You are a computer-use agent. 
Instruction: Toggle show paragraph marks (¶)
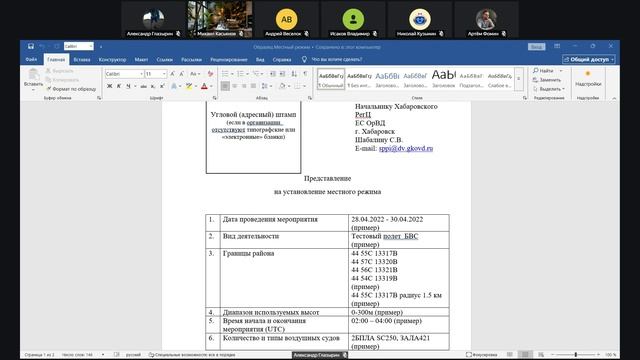pos(305,74)
